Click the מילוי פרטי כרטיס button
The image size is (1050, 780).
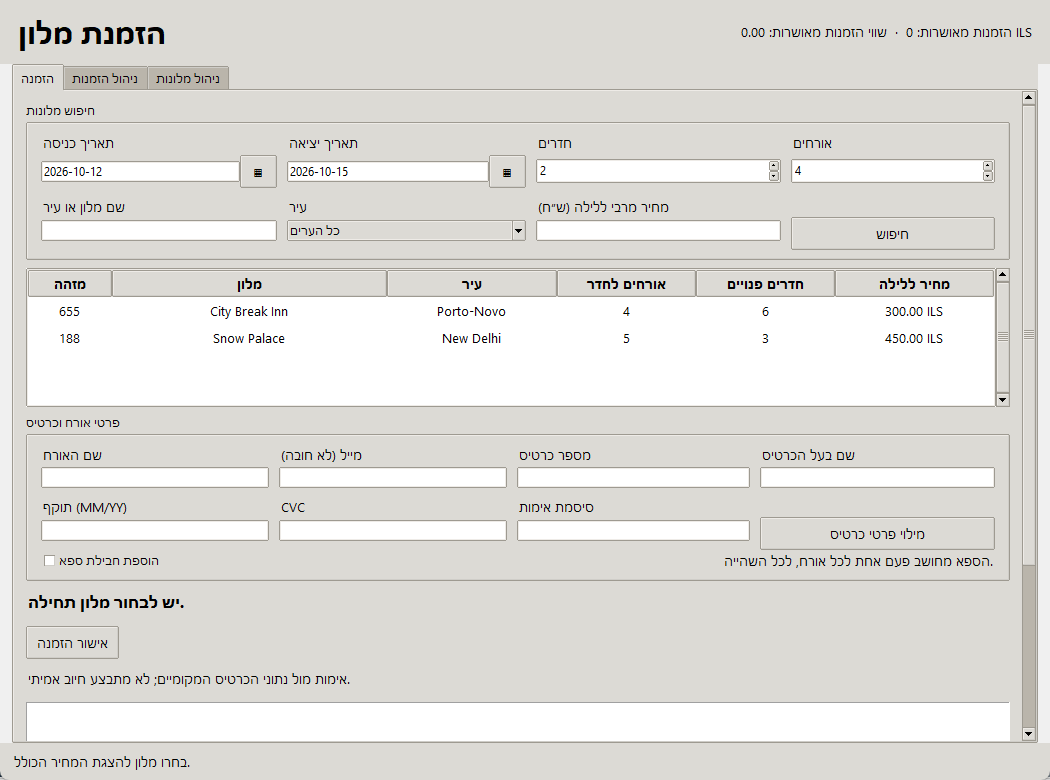point(877,534)
